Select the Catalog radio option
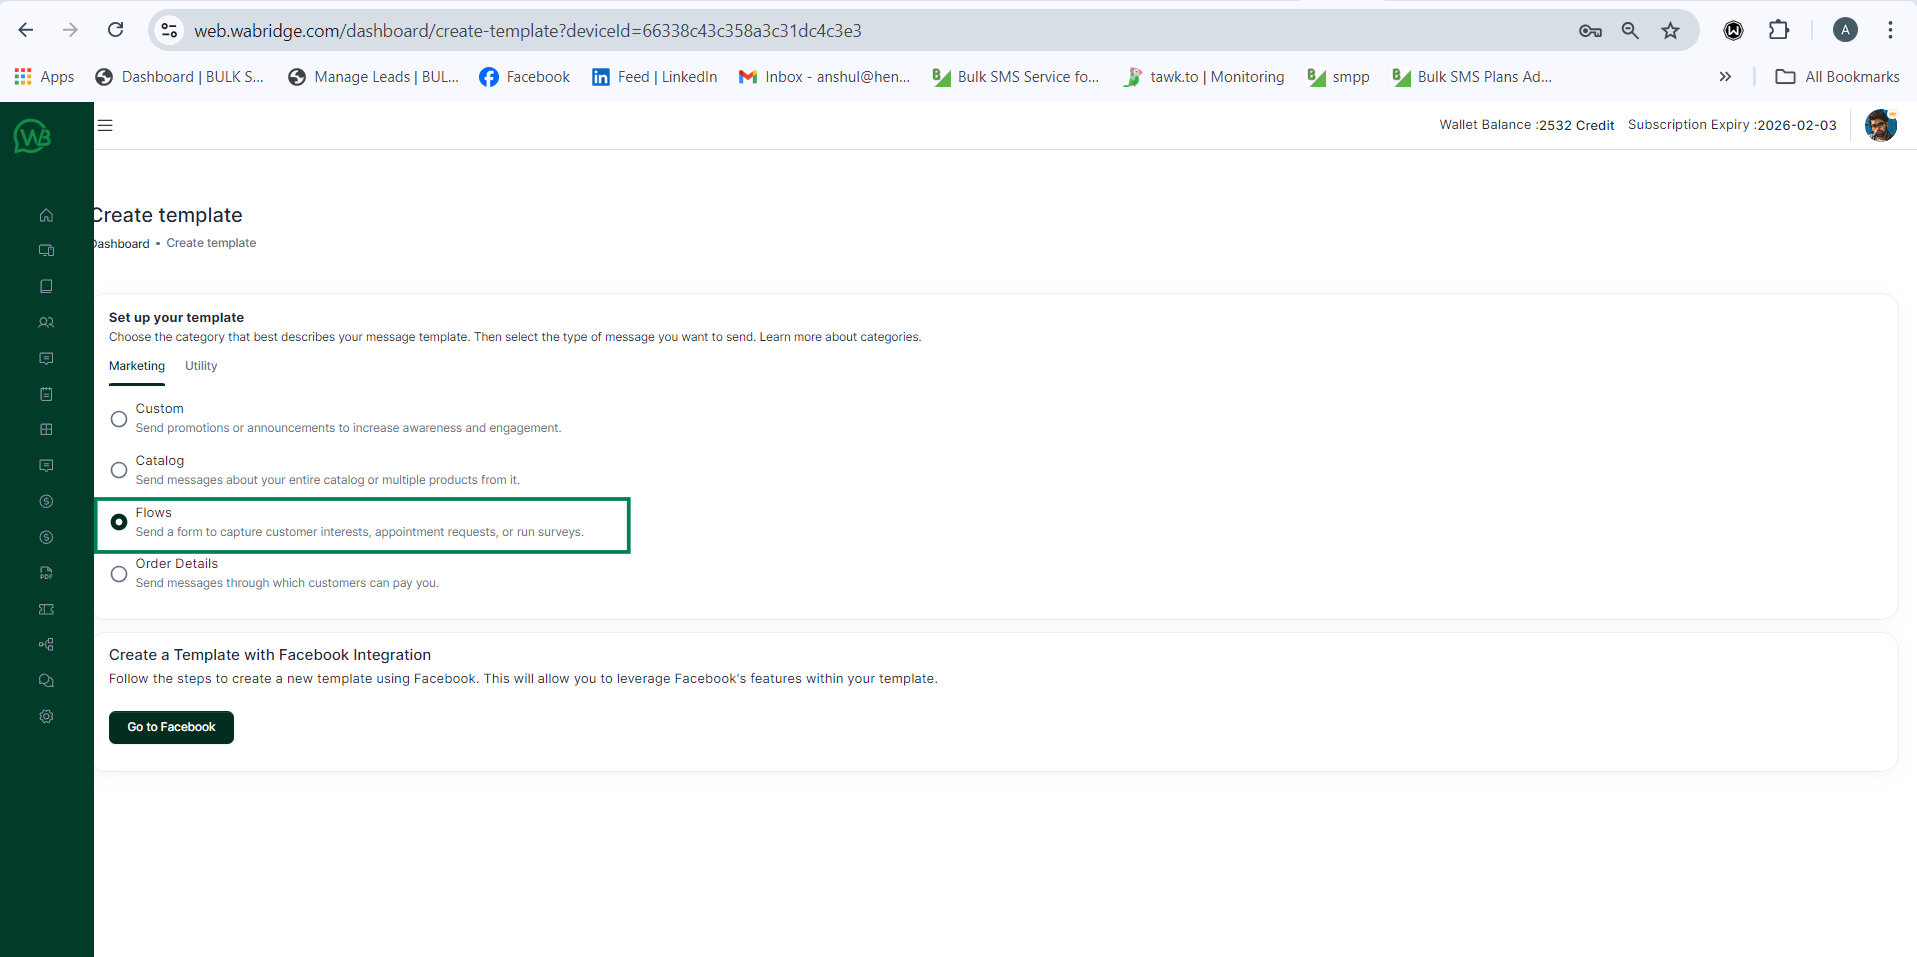1917x957 pixels. (119, 470)
